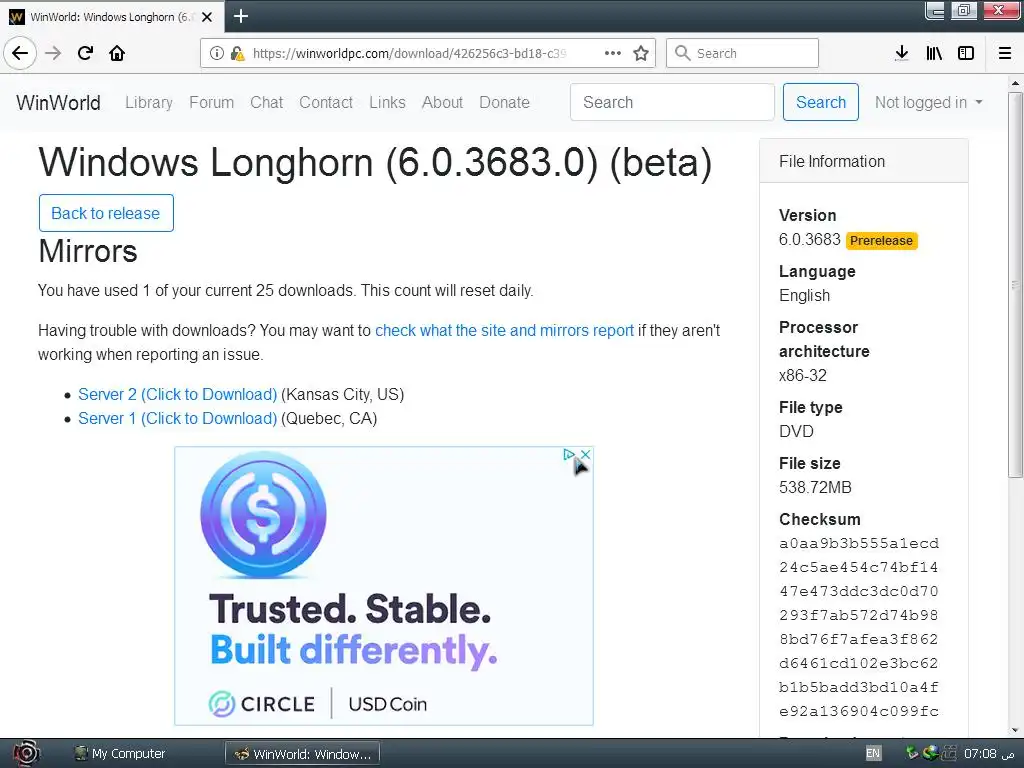Click the AdChoices triangle icon on the ad
Image resolution: width=1024 pixels, height=768 pixels.
(569, 454)
